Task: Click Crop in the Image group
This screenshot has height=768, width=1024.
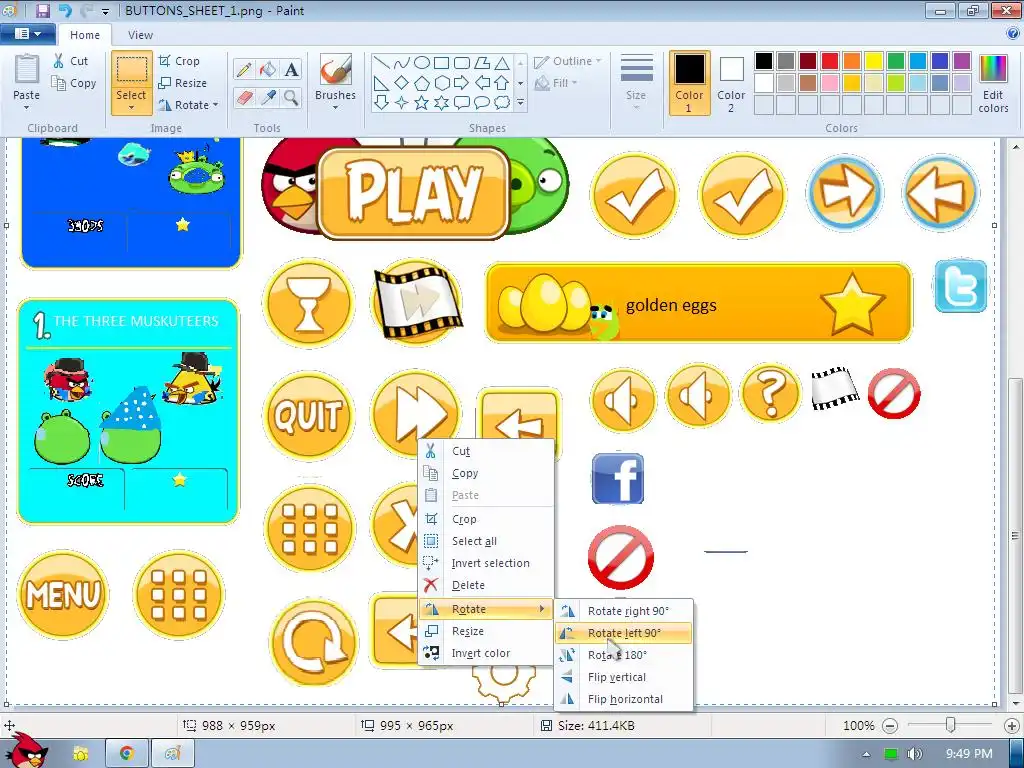Action: tap(179, 61)
